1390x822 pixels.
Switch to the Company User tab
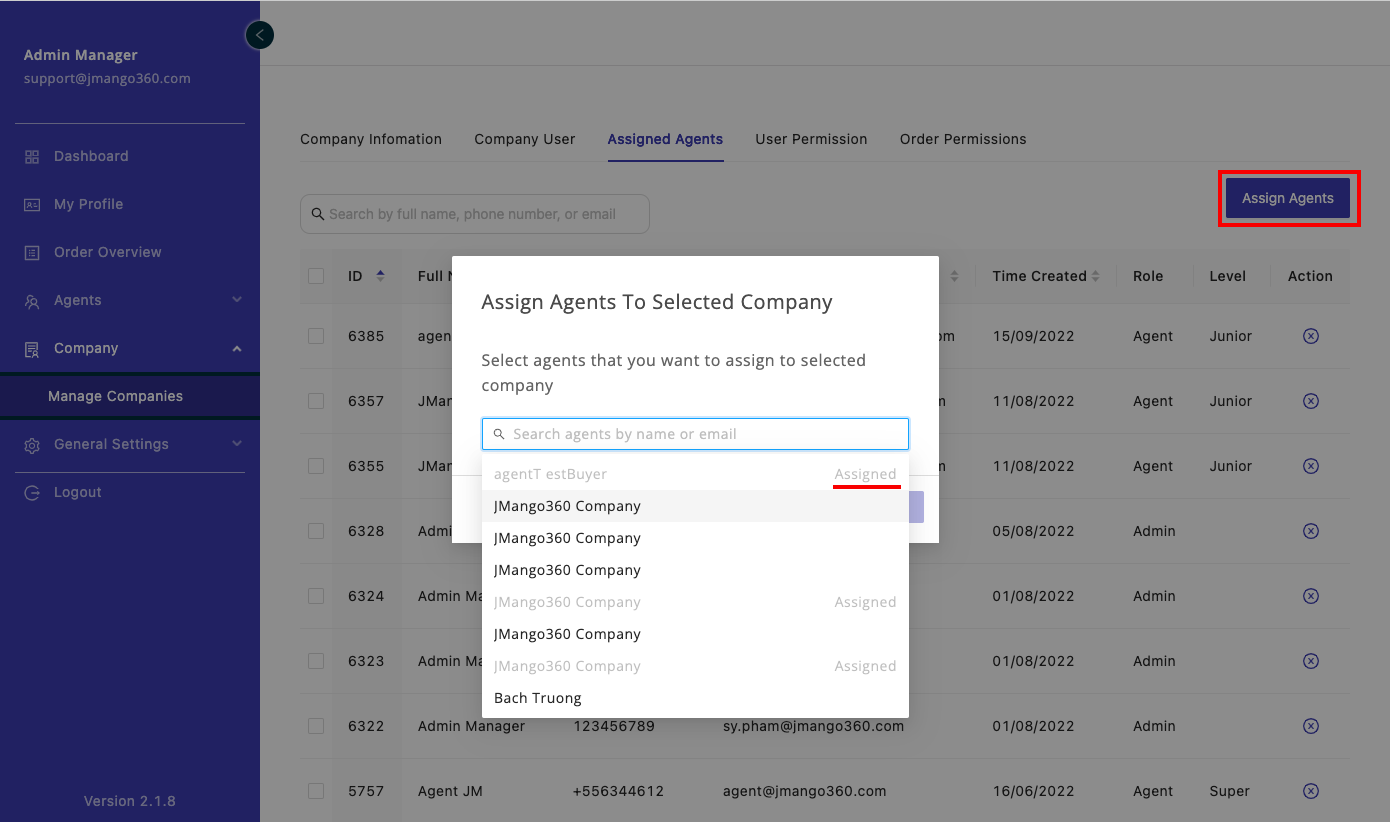coord(524,139)
